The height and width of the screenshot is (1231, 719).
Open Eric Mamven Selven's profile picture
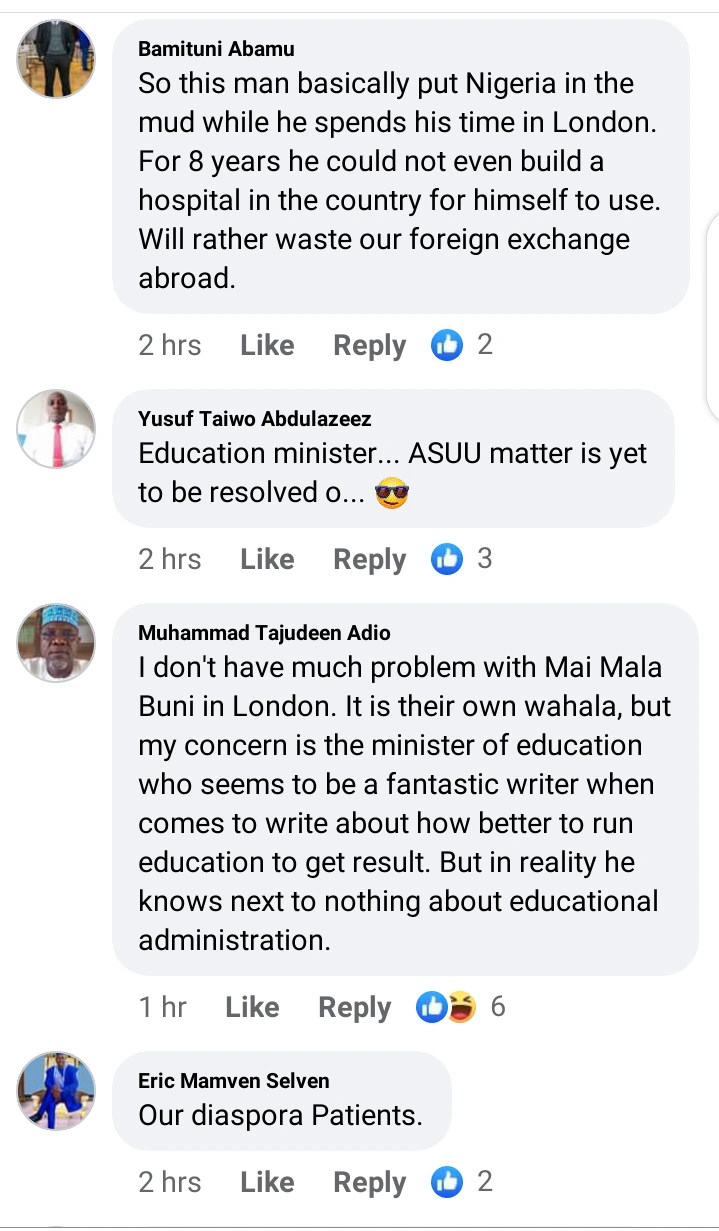click(x=56, y=1091)
